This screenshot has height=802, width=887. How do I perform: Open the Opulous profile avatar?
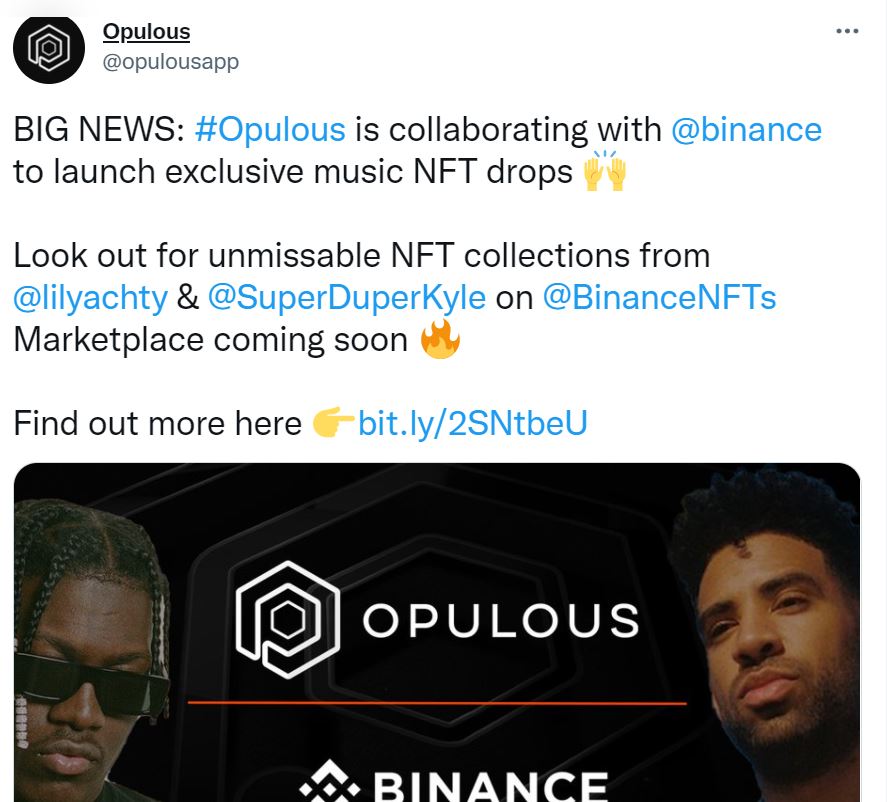point(49,49)
